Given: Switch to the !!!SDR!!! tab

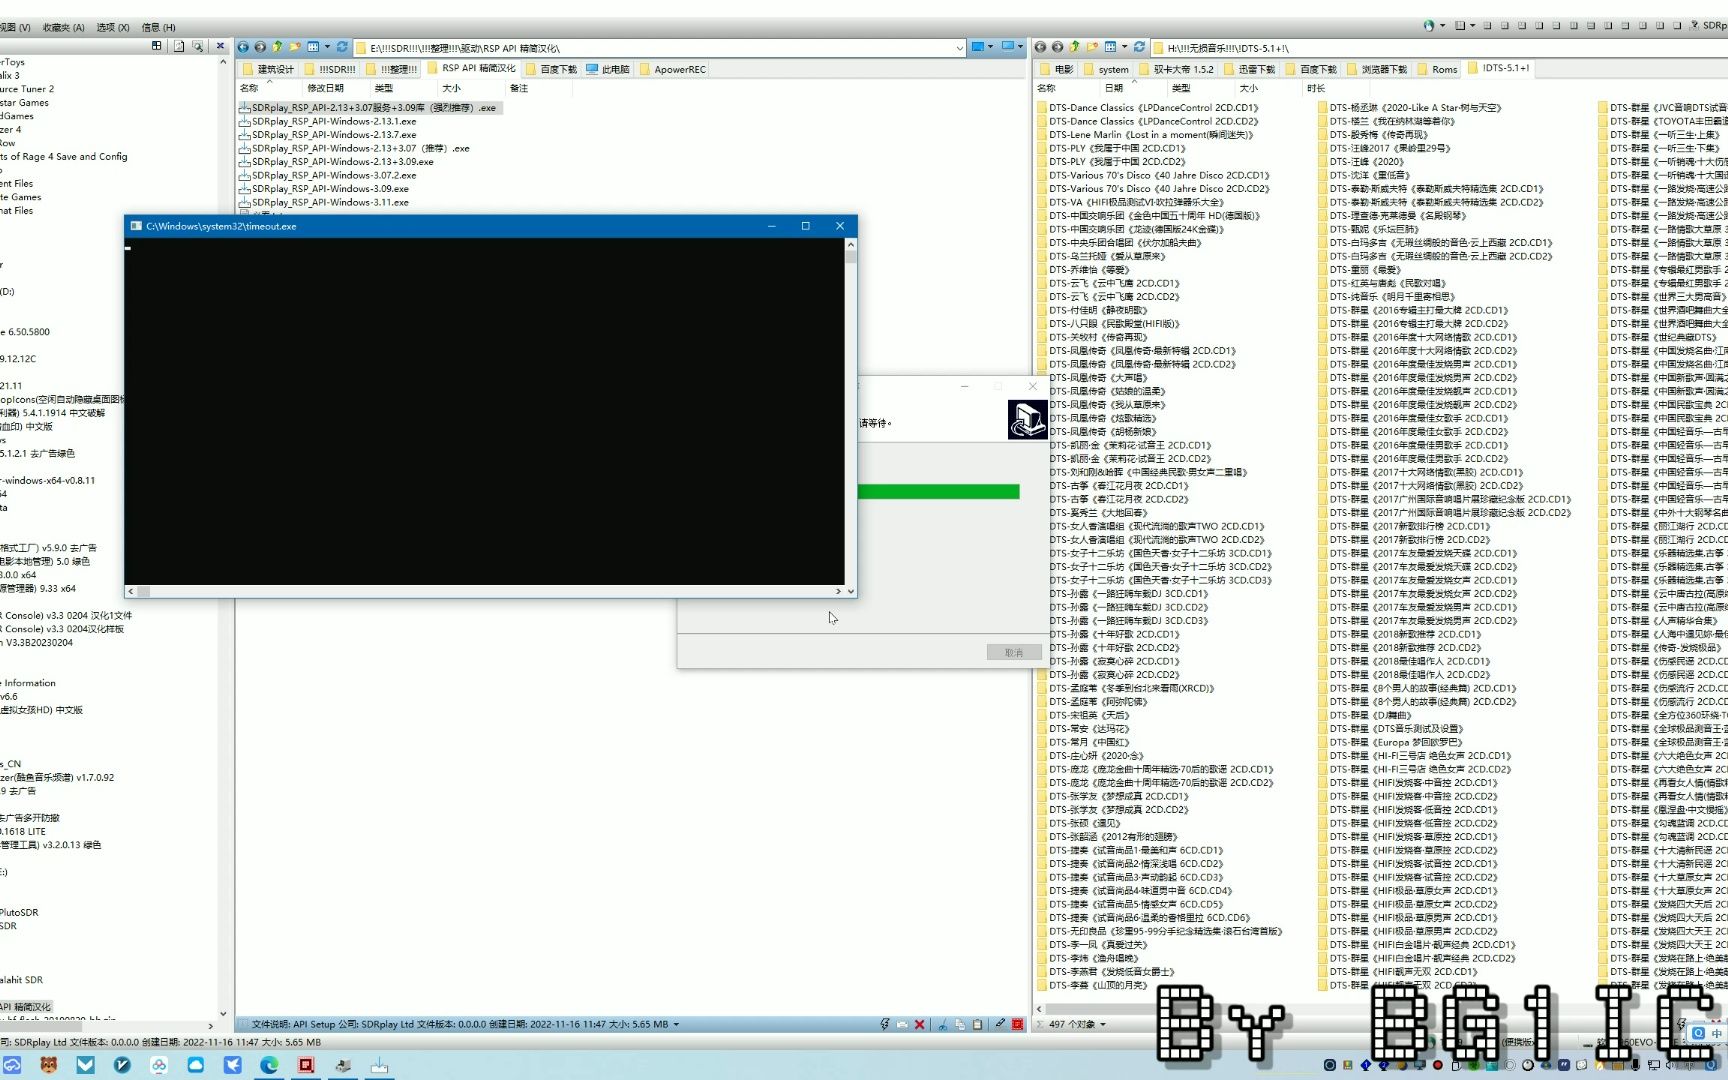Looking at the screenshot, I should pos(329,69).
